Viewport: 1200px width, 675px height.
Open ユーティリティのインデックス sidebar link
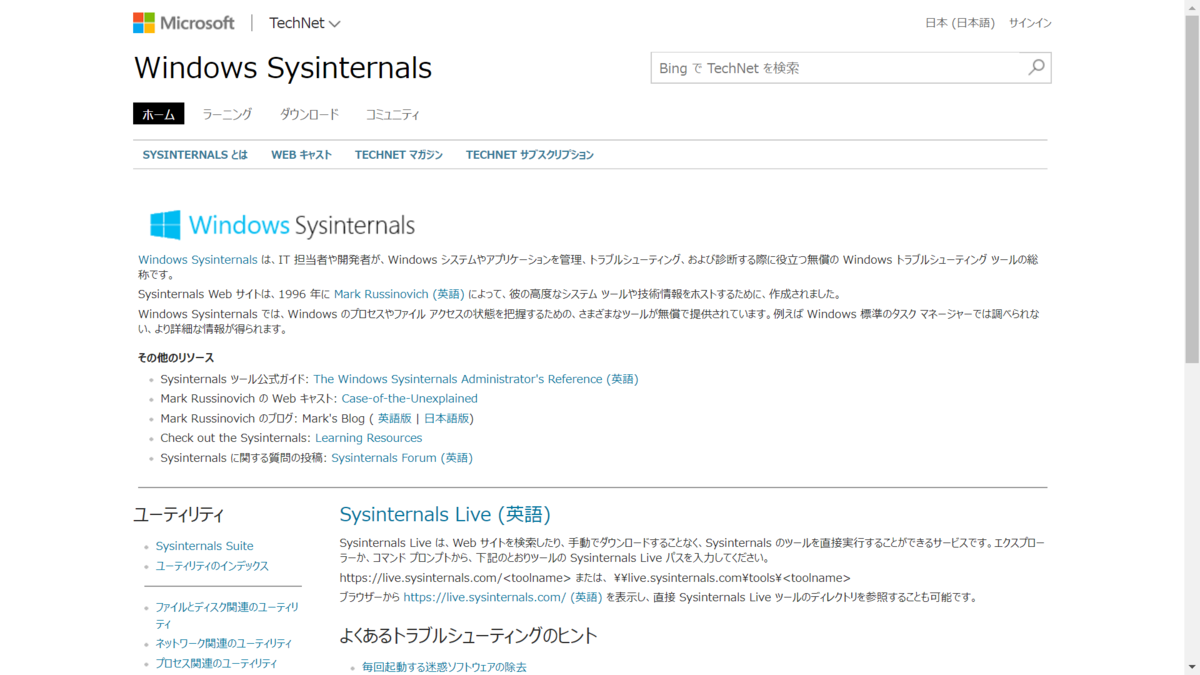[212, 566]
